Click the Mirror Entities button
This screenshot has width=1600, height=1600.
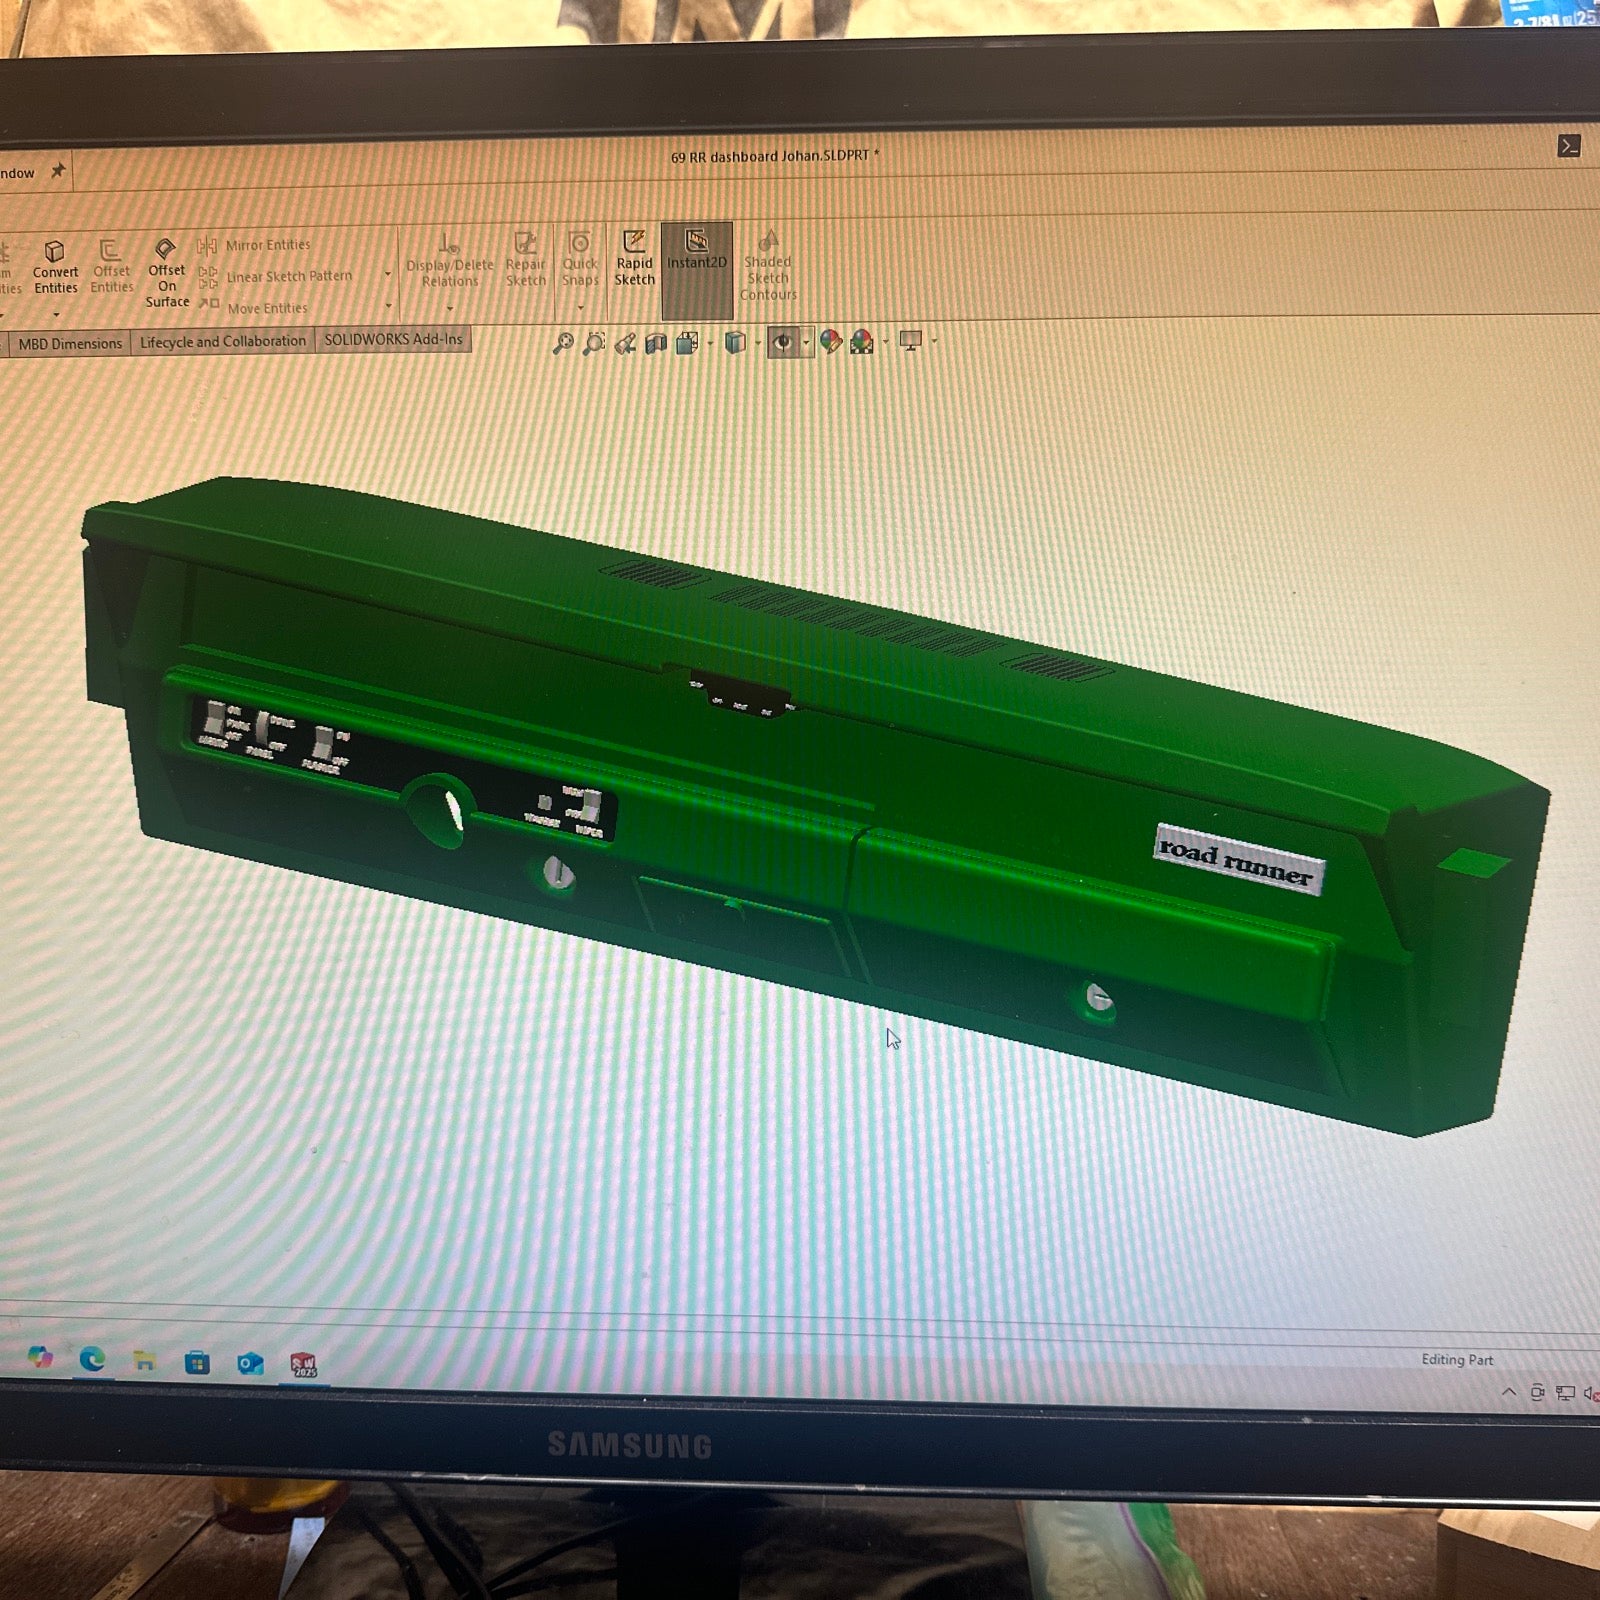pyautogui.click(x=267, y=245)
